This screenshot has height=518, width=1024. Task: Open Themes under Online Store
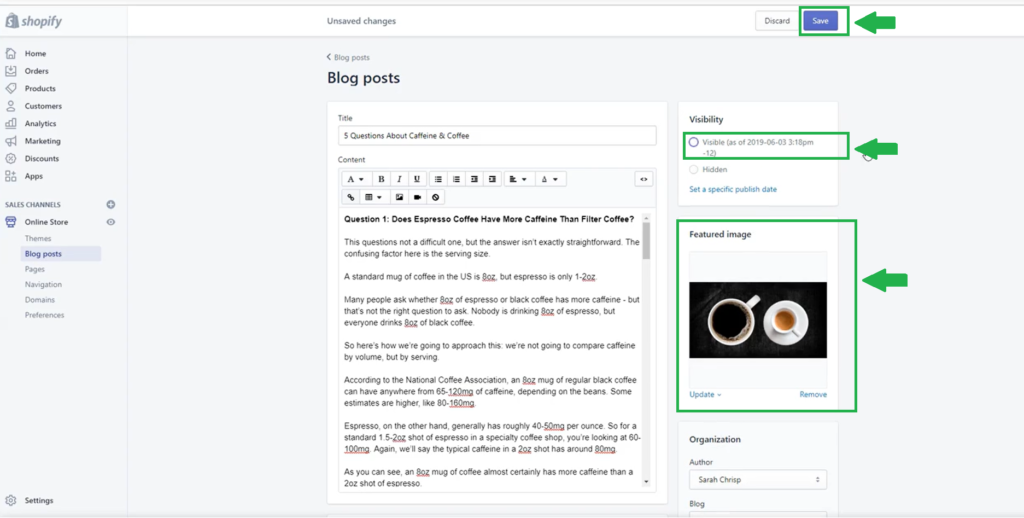pyautogui.click(x=38, y=238)
